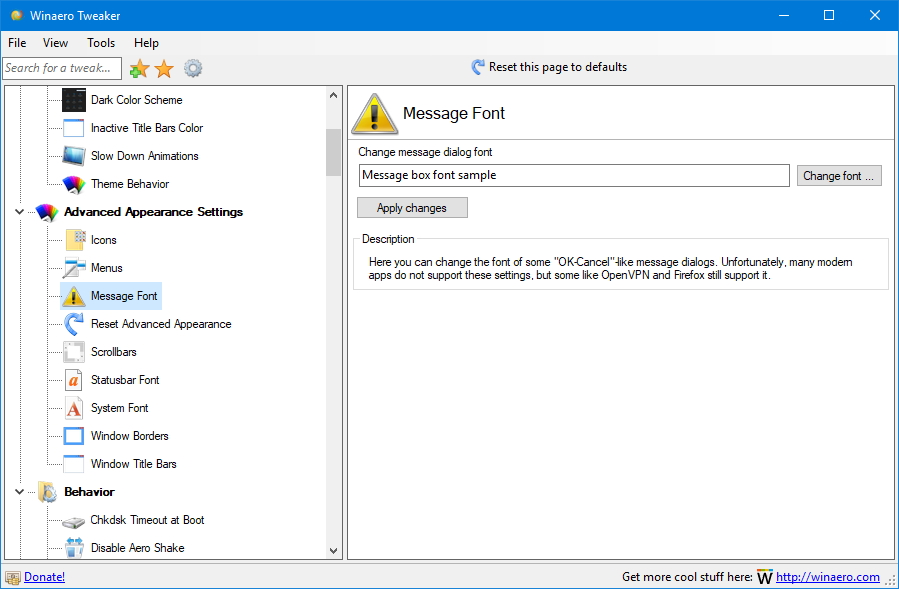Click the tree scroll up arrow

(x=334, y=95)
